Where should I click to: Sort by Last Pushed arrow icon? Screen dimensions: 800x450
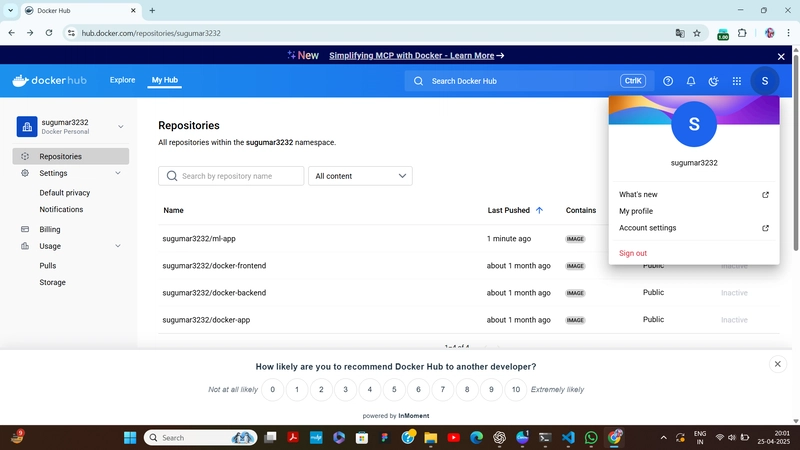point(539,210)
